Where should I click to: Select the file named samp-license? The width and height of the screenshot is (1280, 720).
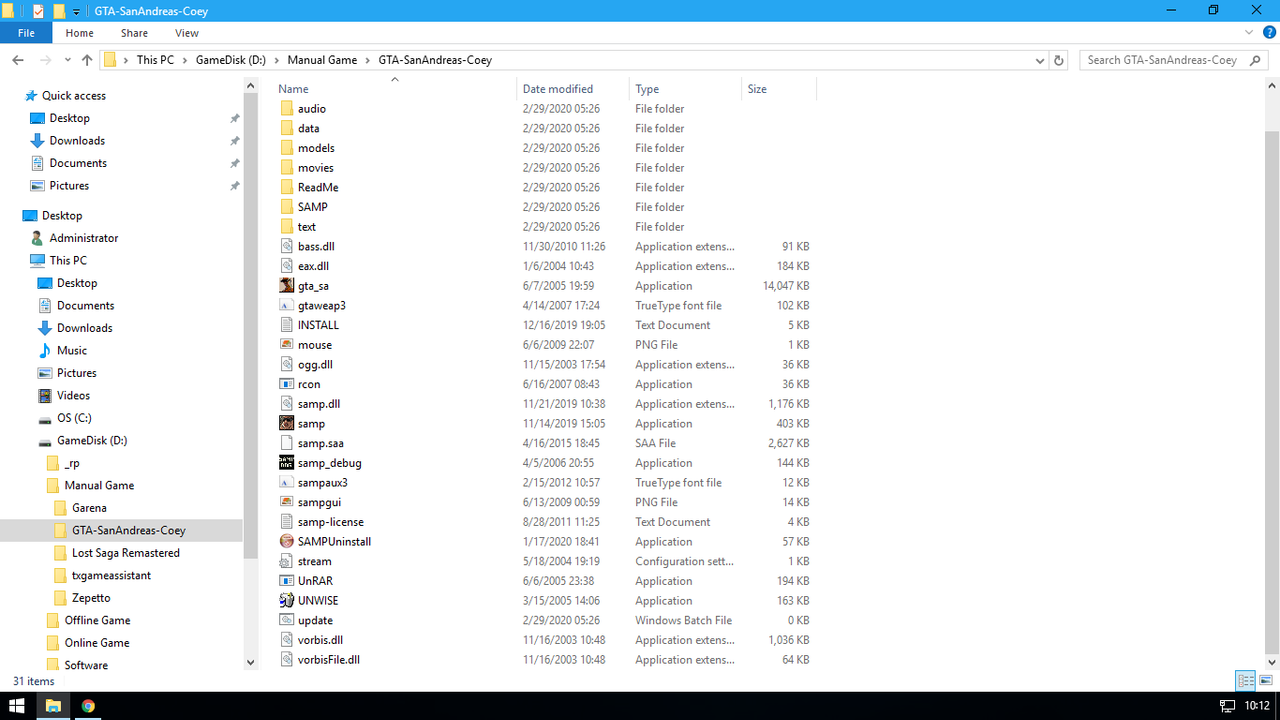point(330,522)
